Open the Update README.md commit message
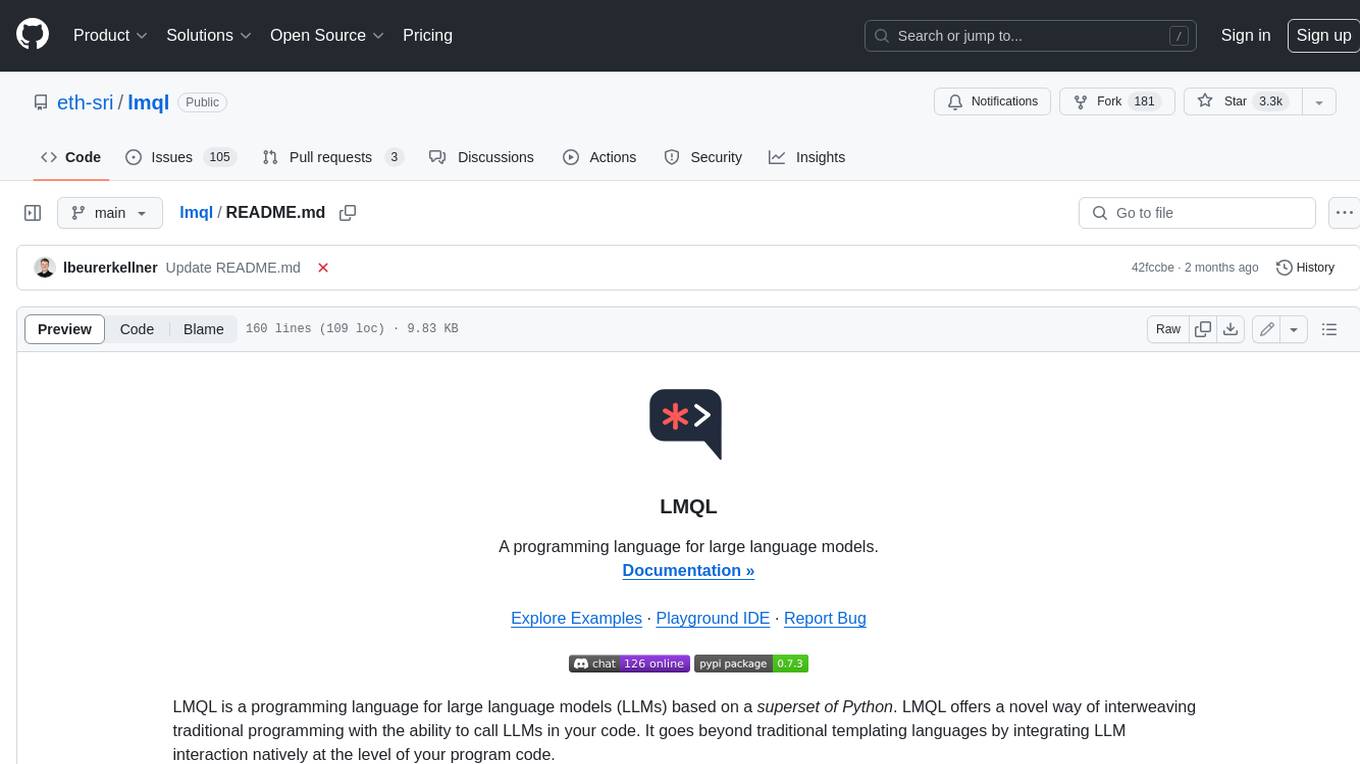This screenshot has height=764, width=1360. [x=233, y=267]
